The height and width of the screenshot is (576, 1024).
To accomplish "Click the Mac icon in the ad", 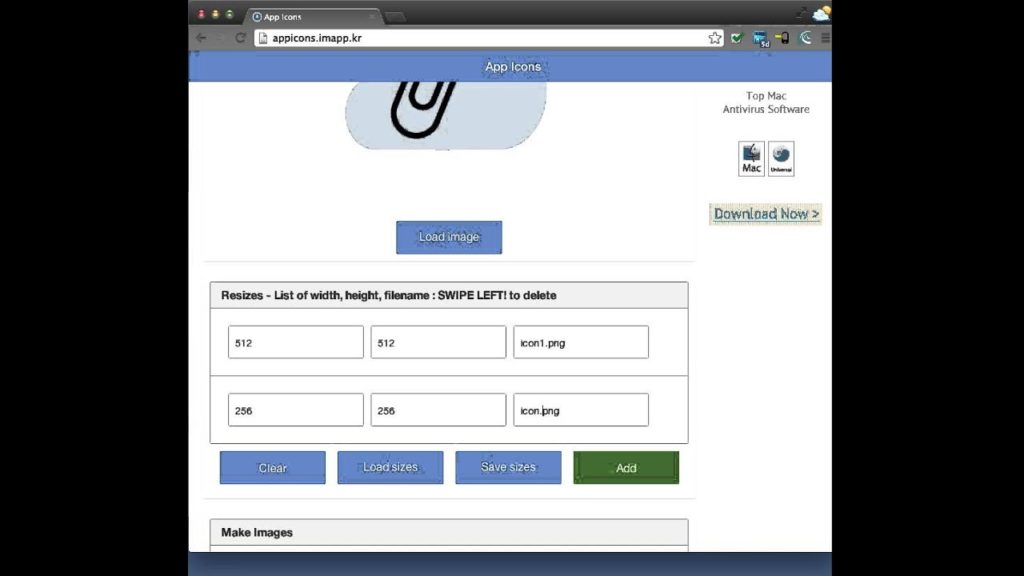I will click(751, 159).
